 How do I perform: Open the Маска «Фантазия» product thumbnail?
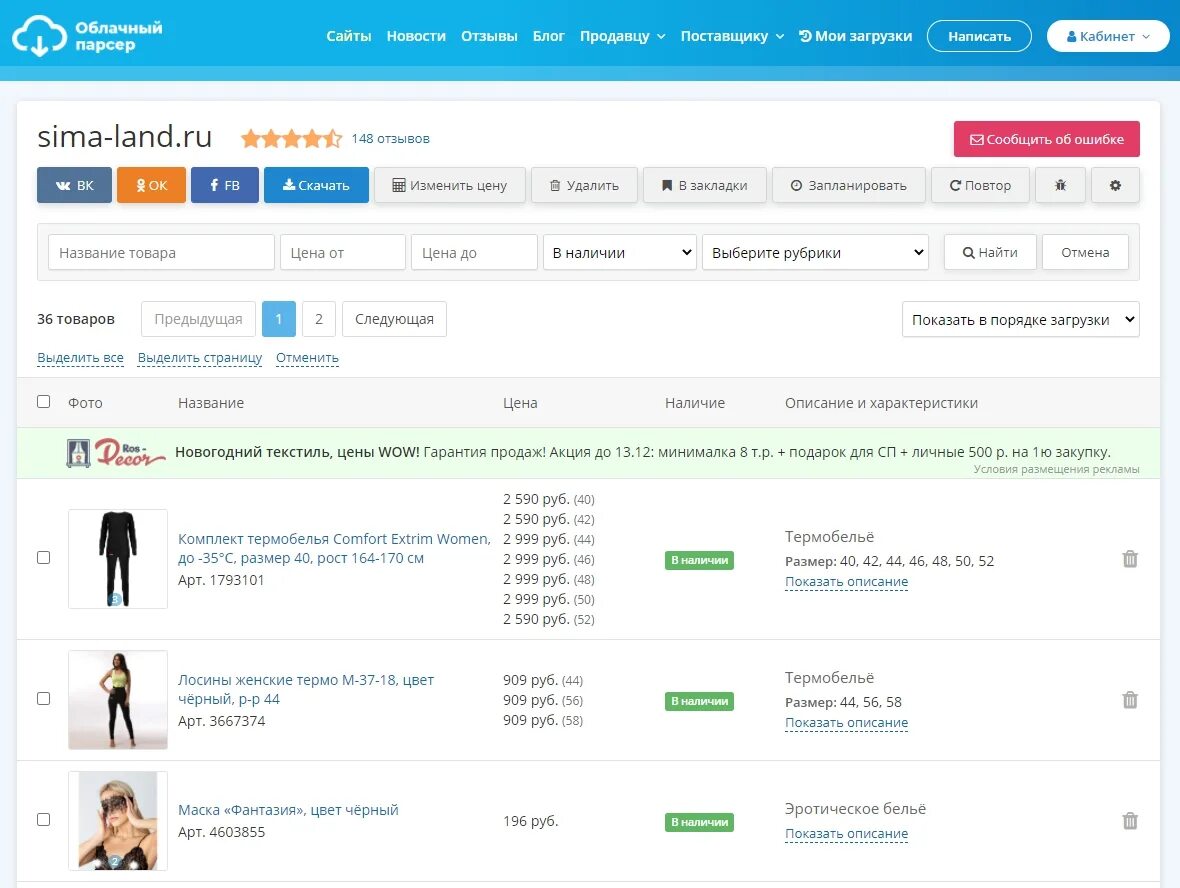[x=118, y=821]
